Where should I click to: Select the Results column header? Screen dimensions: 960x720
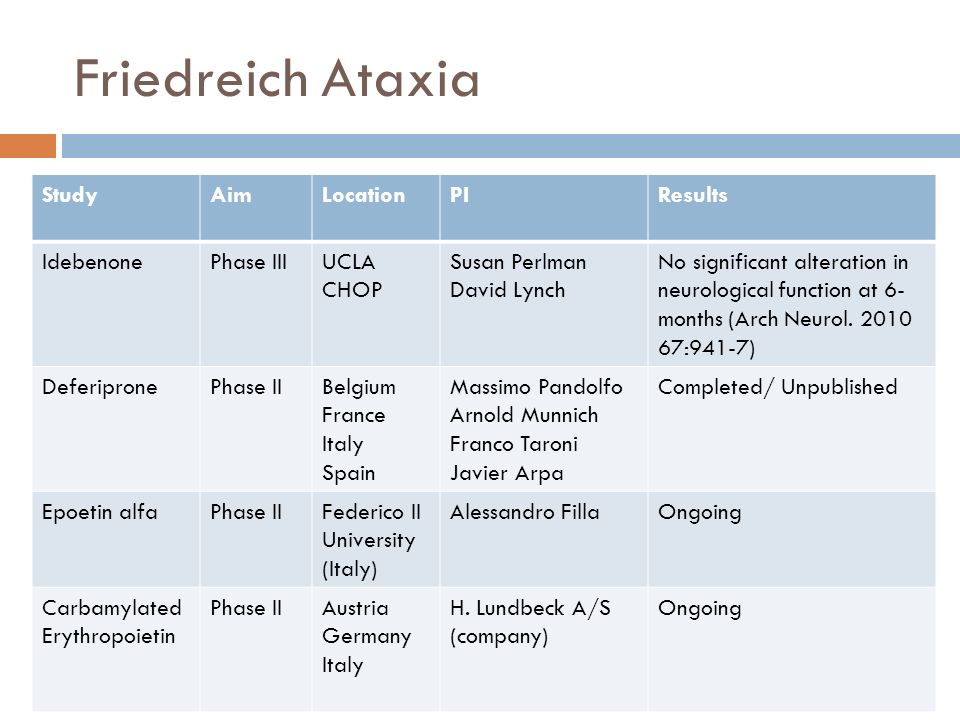coord(792,207)
